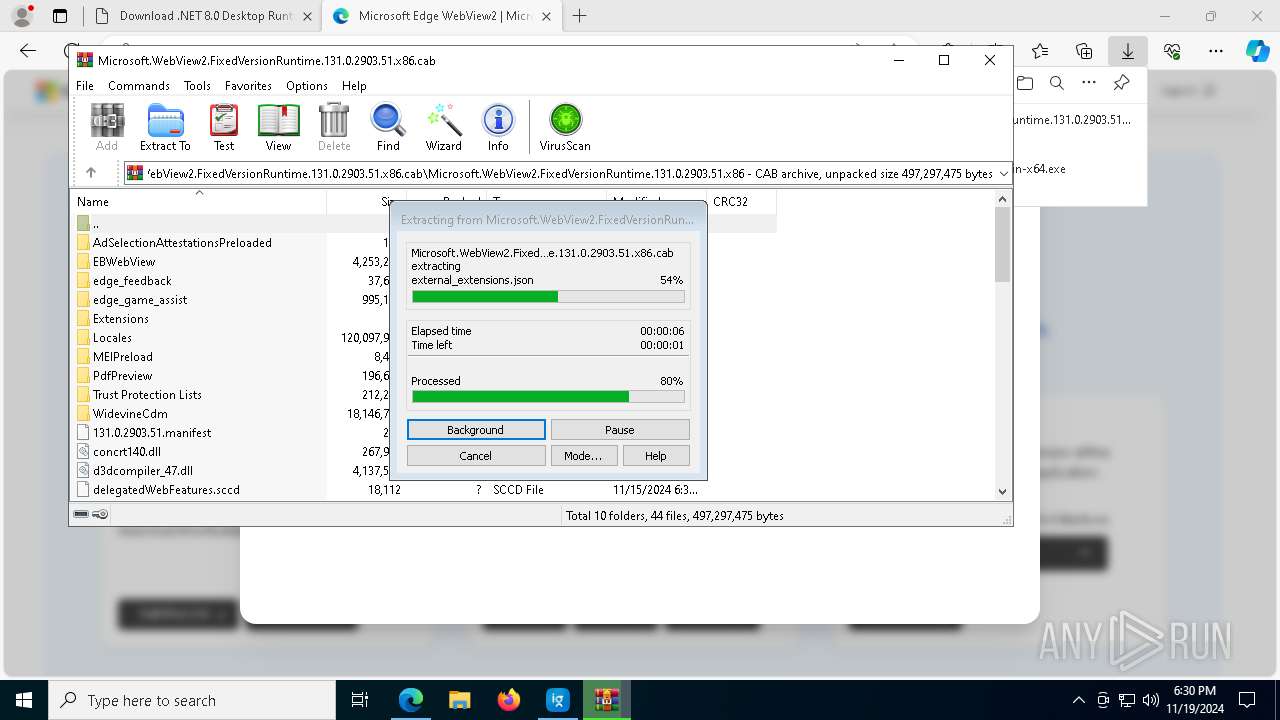
Task: Open Edge settings and more ellipsis
Action: click(x=1215, y=51)
